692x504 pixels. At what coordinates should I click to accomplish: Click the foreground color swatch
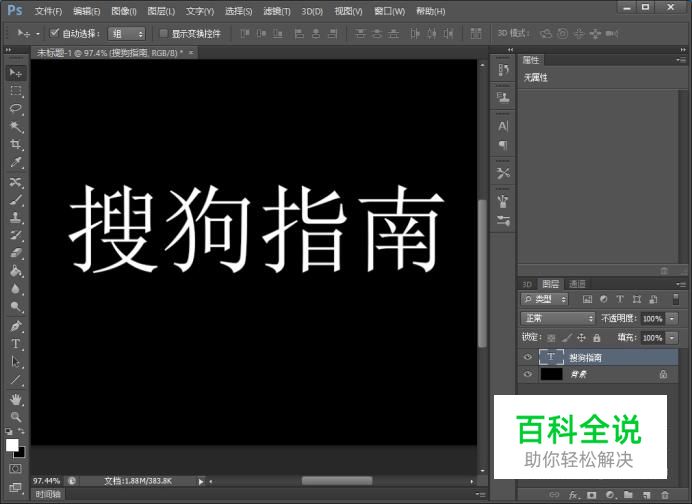pyautogui.click(x=12, y=444)
